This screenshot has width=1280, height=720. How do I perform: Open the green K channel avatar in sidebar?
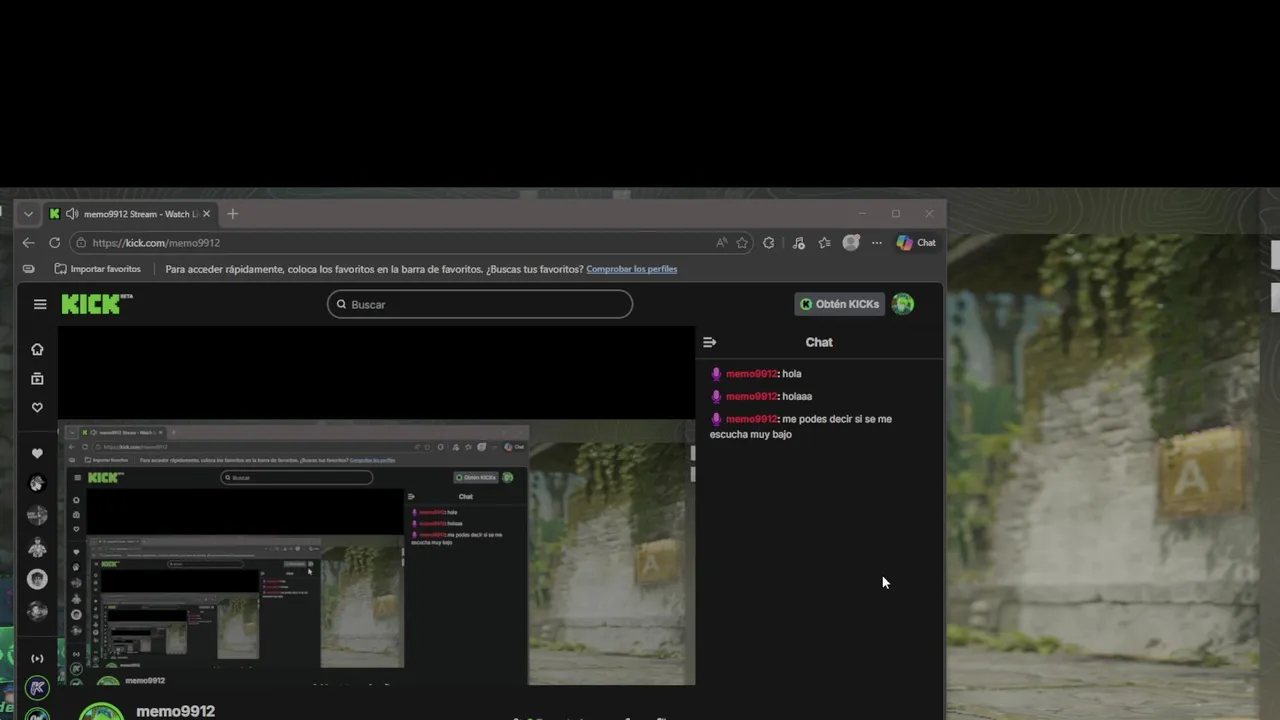click(37, 688)
